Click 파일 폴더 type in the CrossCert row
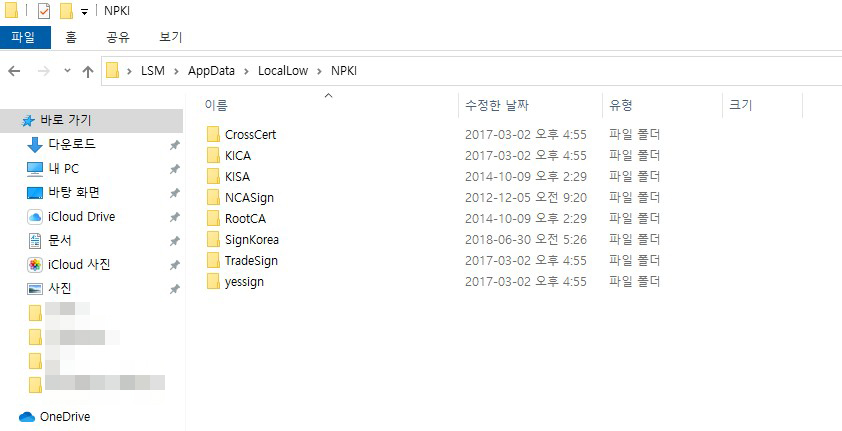The image size is (842, 431). coord(635,134)
